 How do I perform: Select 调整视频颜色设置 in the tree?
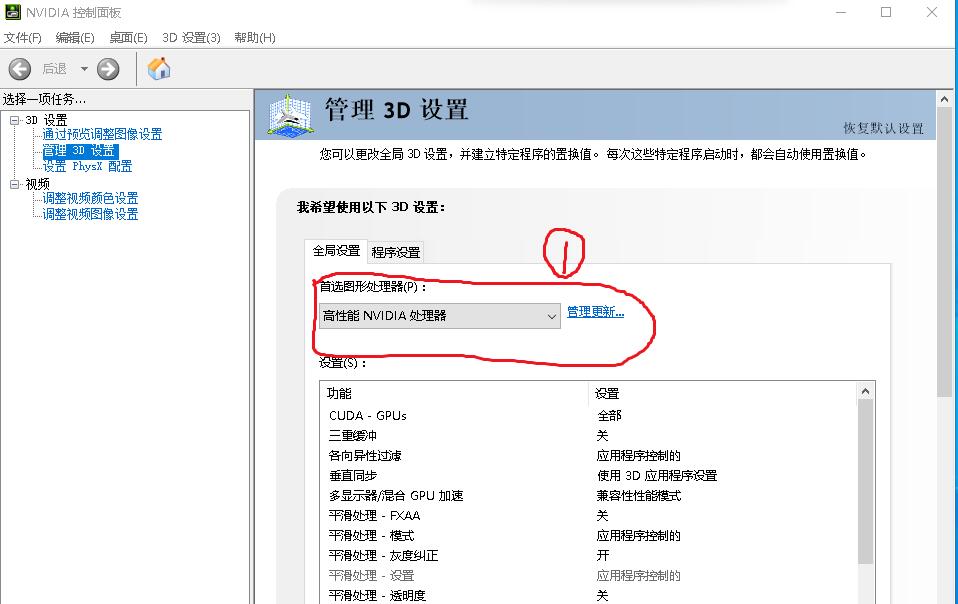tap(90, 198)
